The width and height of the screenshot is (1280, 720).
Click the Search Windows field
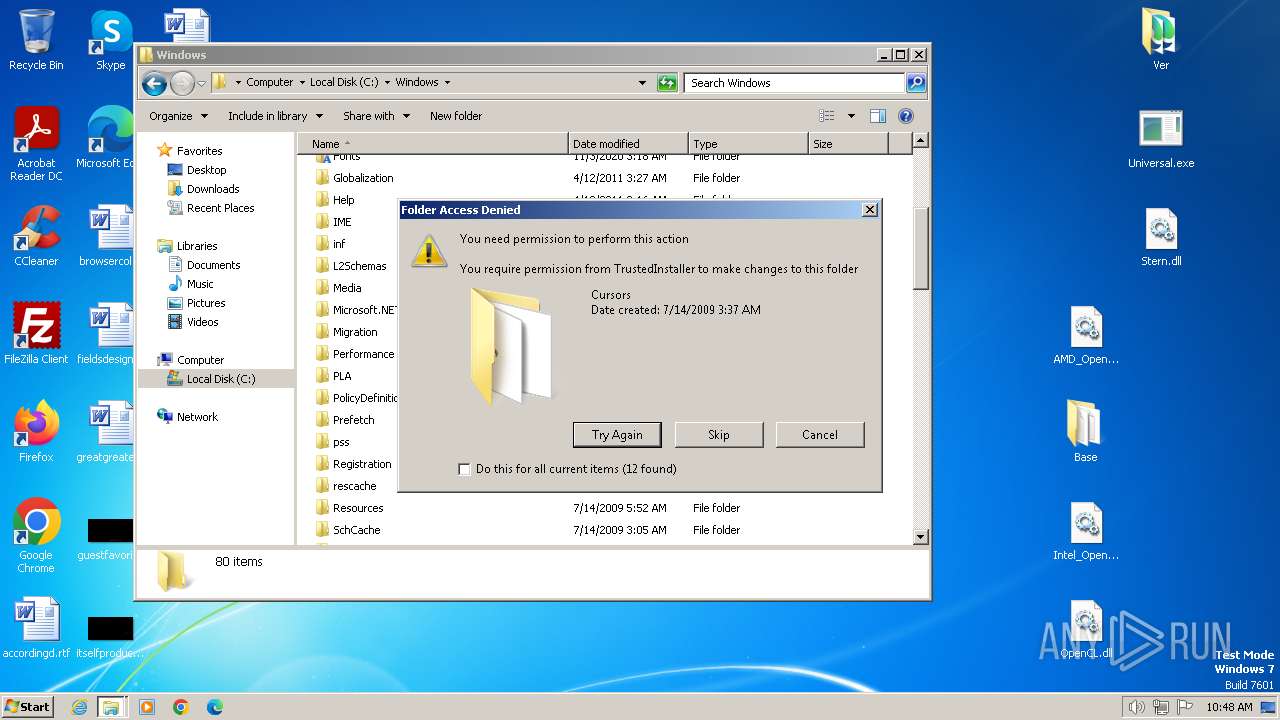(795, 83)
